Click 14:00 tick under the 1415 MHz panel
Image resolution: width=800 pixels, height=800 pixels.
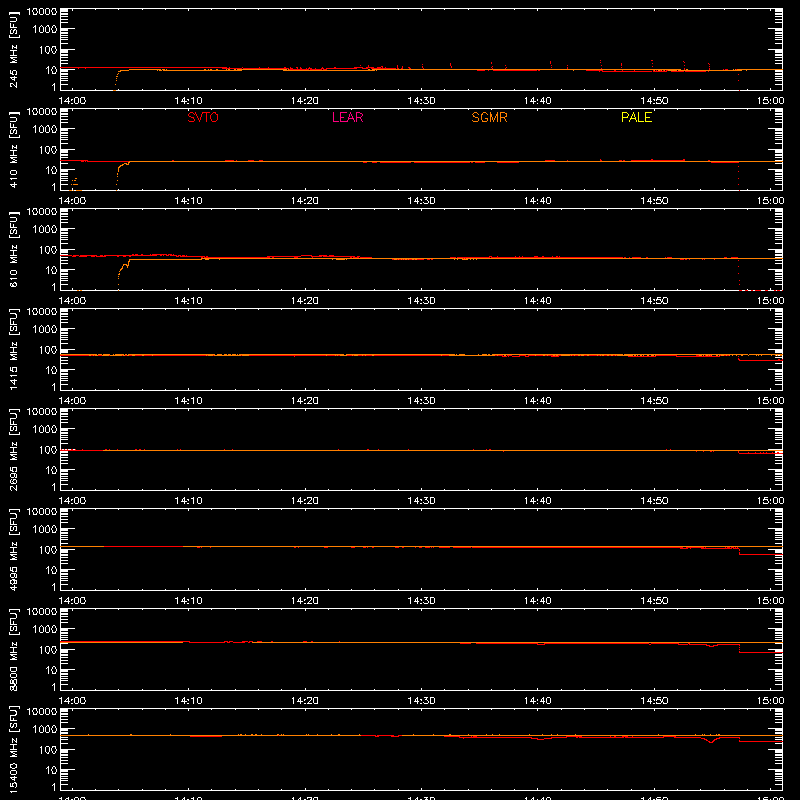(x=72, y=401)
